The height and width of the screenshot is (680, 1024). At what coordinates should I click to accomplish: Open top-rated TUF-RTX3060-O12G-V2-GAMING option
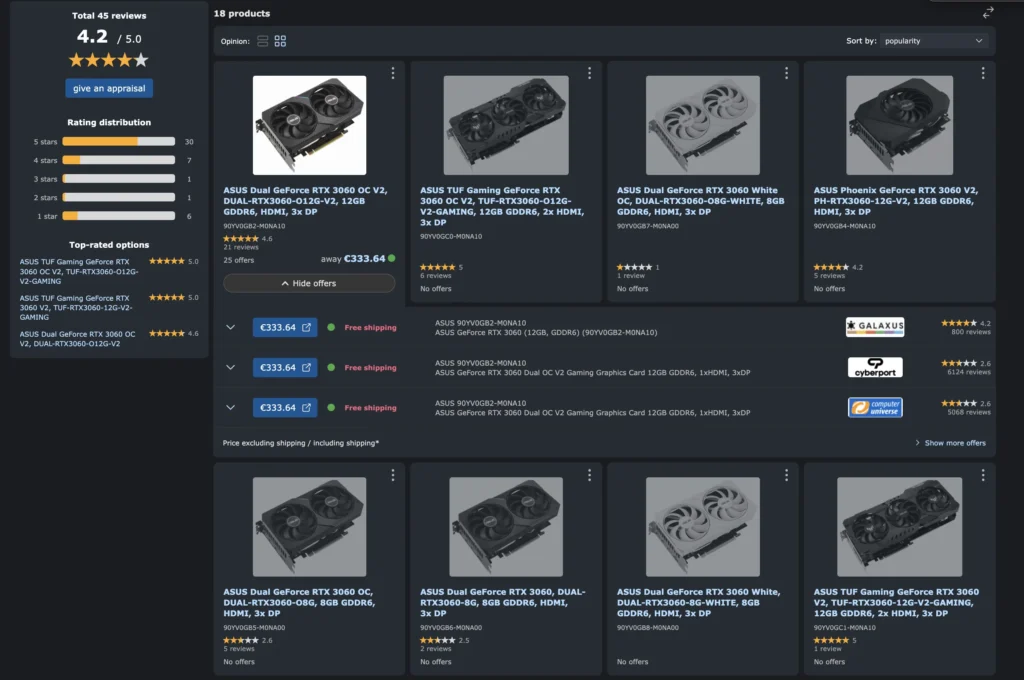point(79,271)
